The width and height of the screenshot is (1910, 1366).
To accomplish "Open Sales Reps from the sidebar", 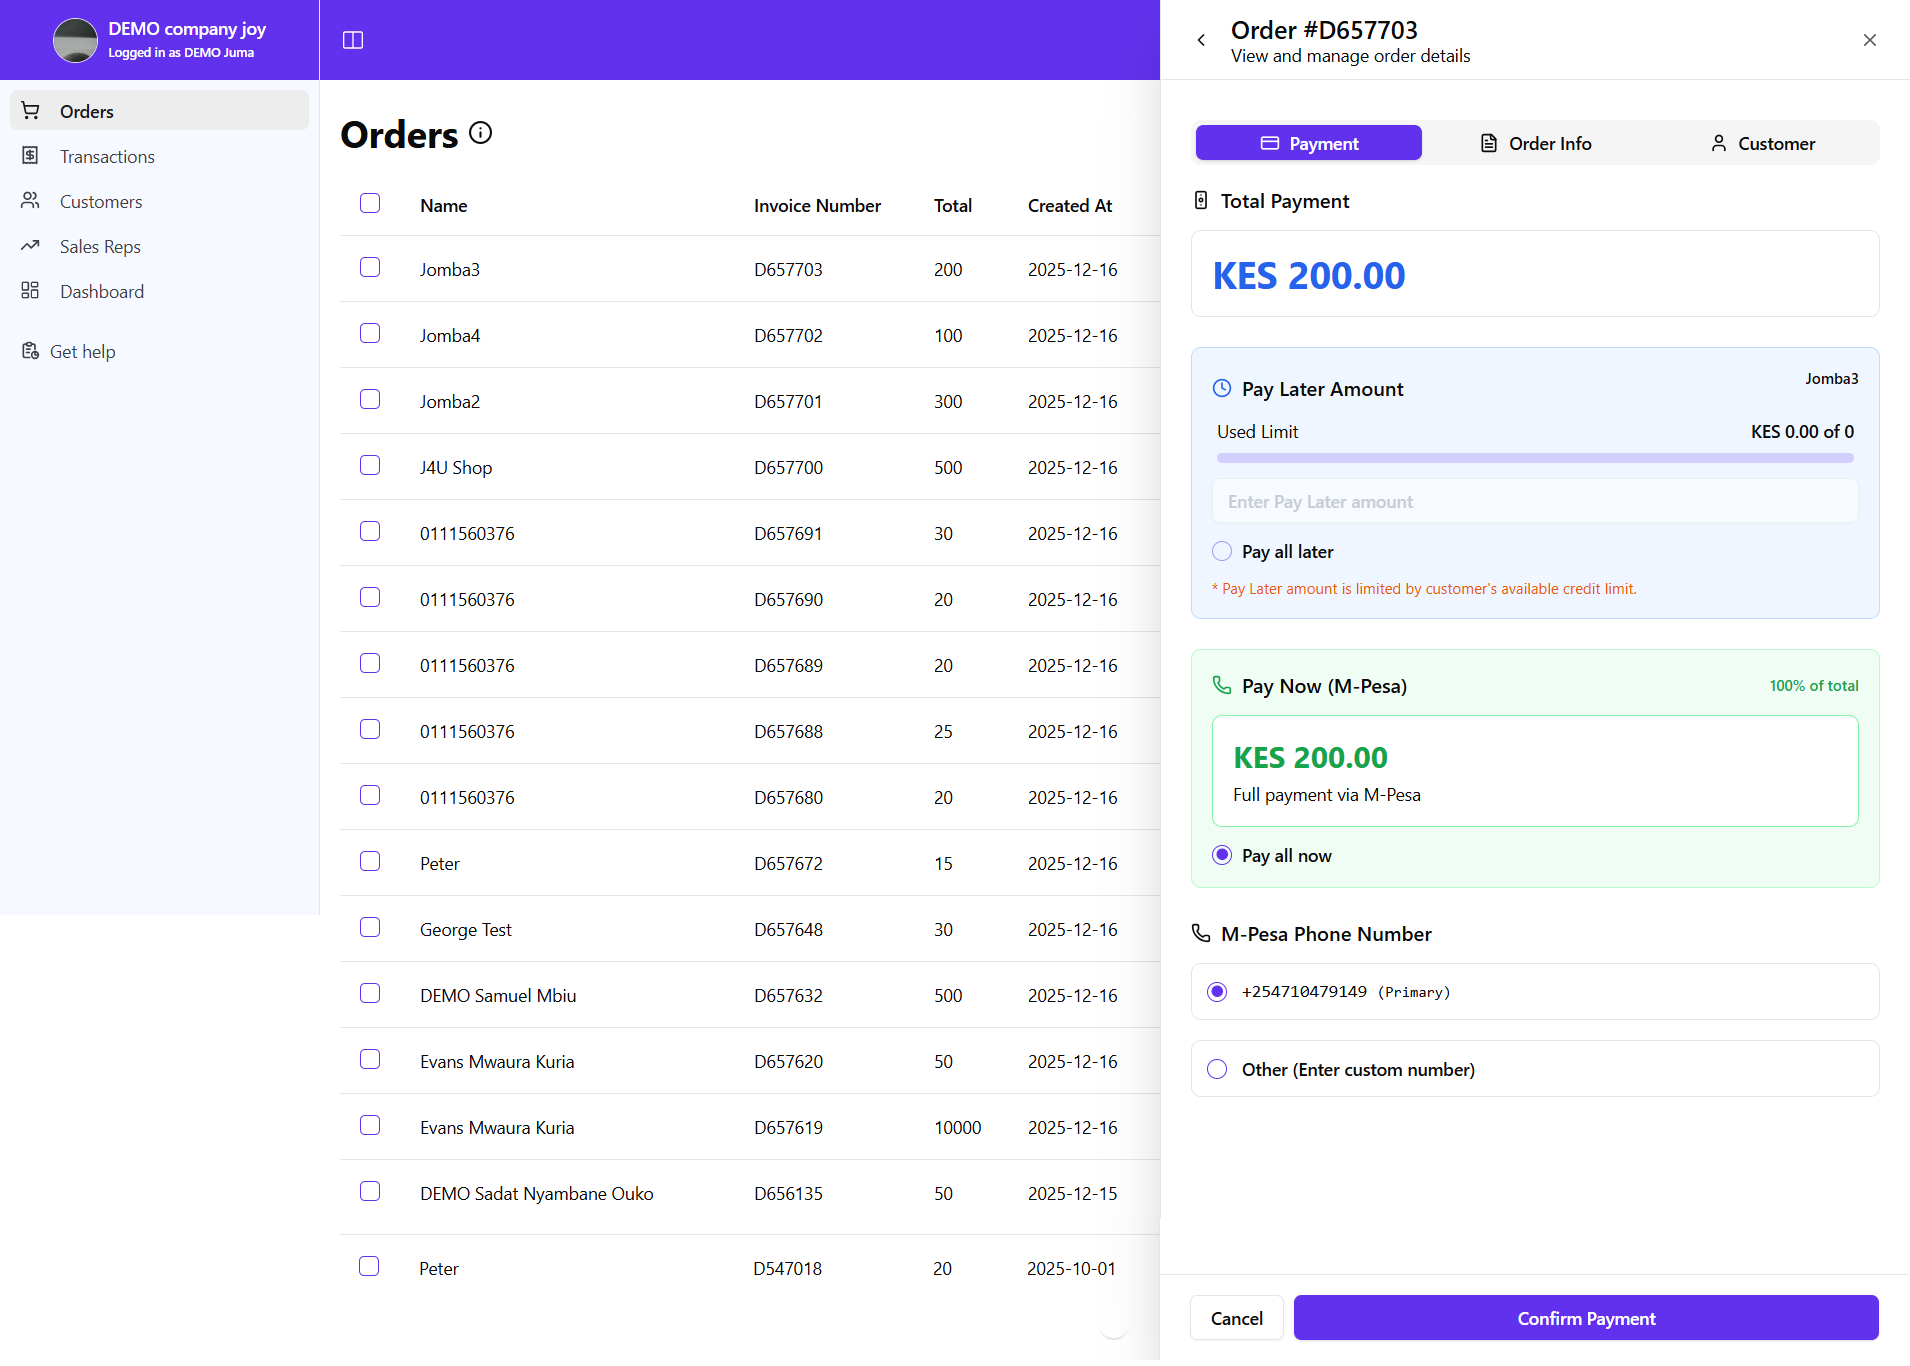I will coord(30,246).
